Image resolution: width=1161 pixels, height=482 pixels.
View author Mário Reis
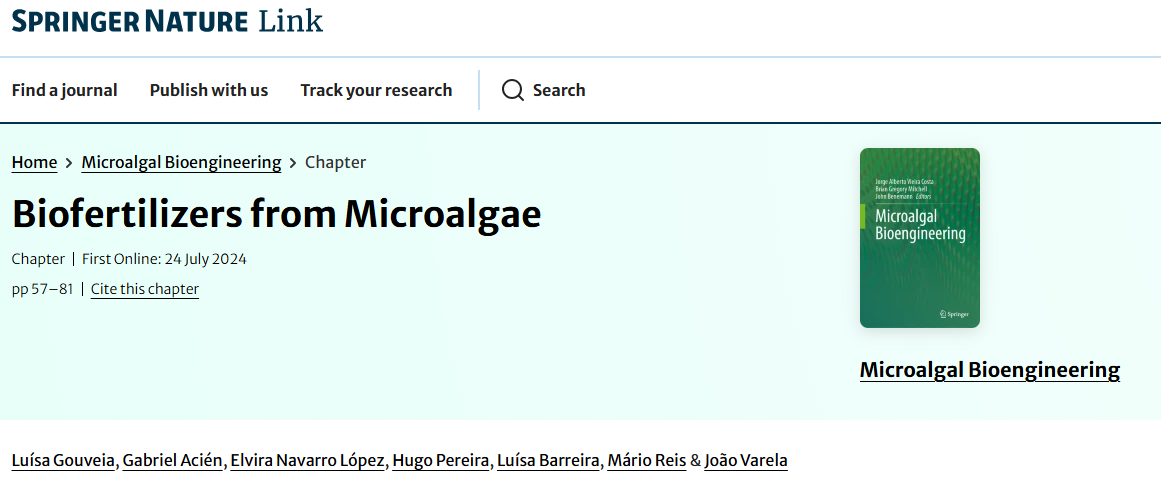(x=646, y=461)
